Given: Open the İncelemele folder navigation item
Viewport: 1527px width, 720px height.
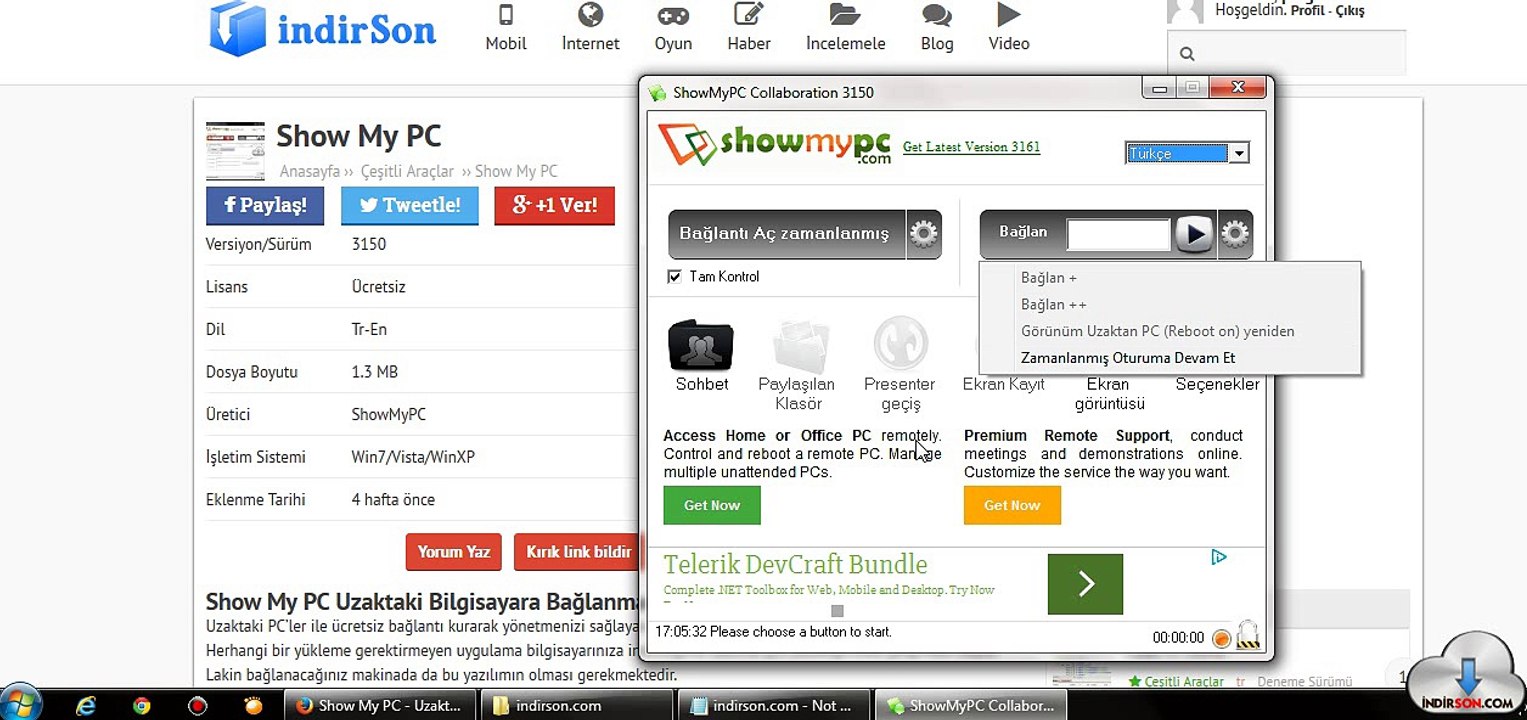Looking at the screenshot, I should [x=845, y=28].
